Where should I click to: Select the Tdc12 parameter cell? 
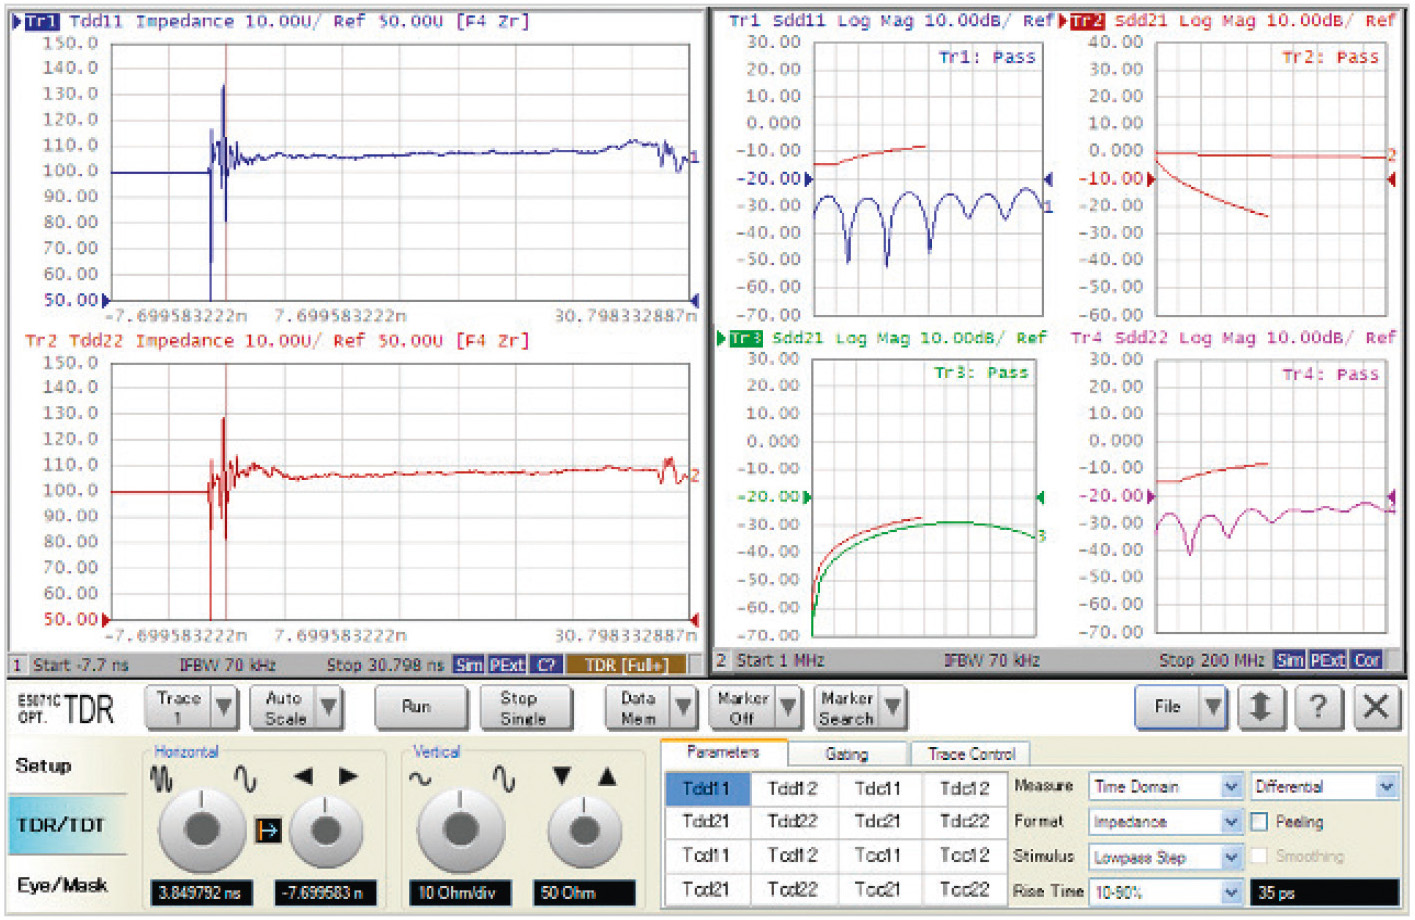click(965, 789)
